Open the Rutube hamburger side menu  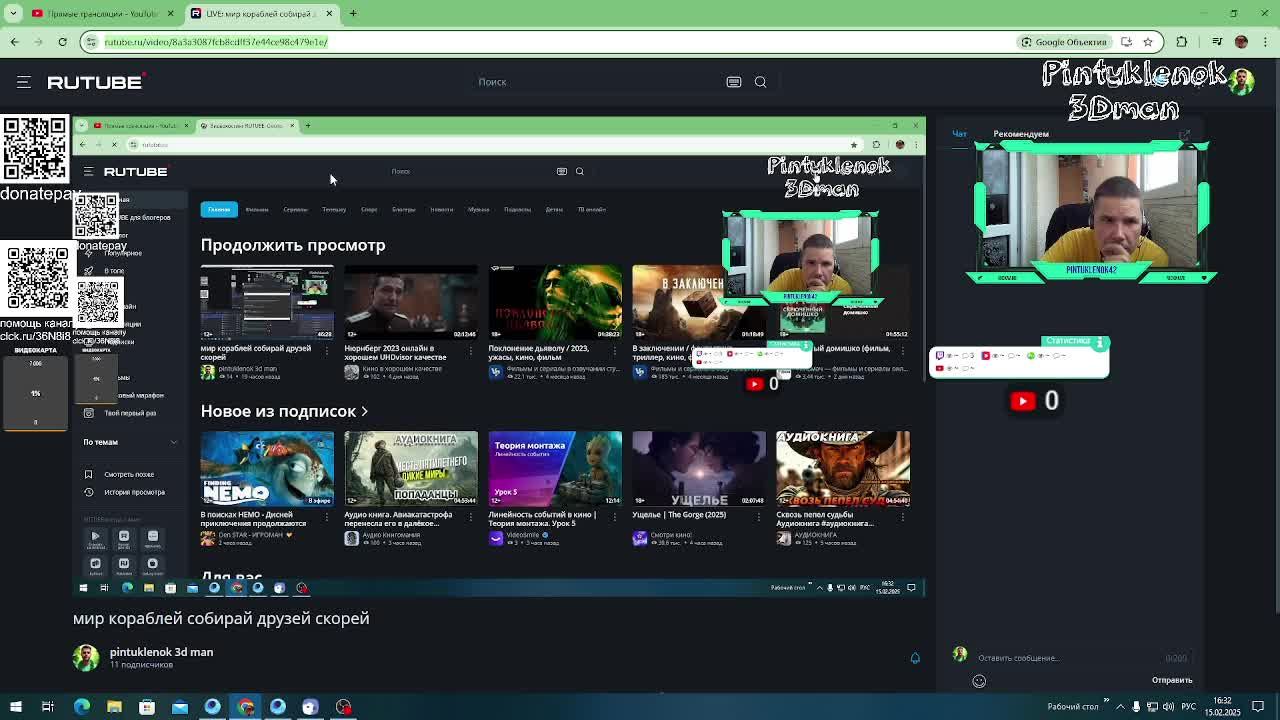pos(24,82)
